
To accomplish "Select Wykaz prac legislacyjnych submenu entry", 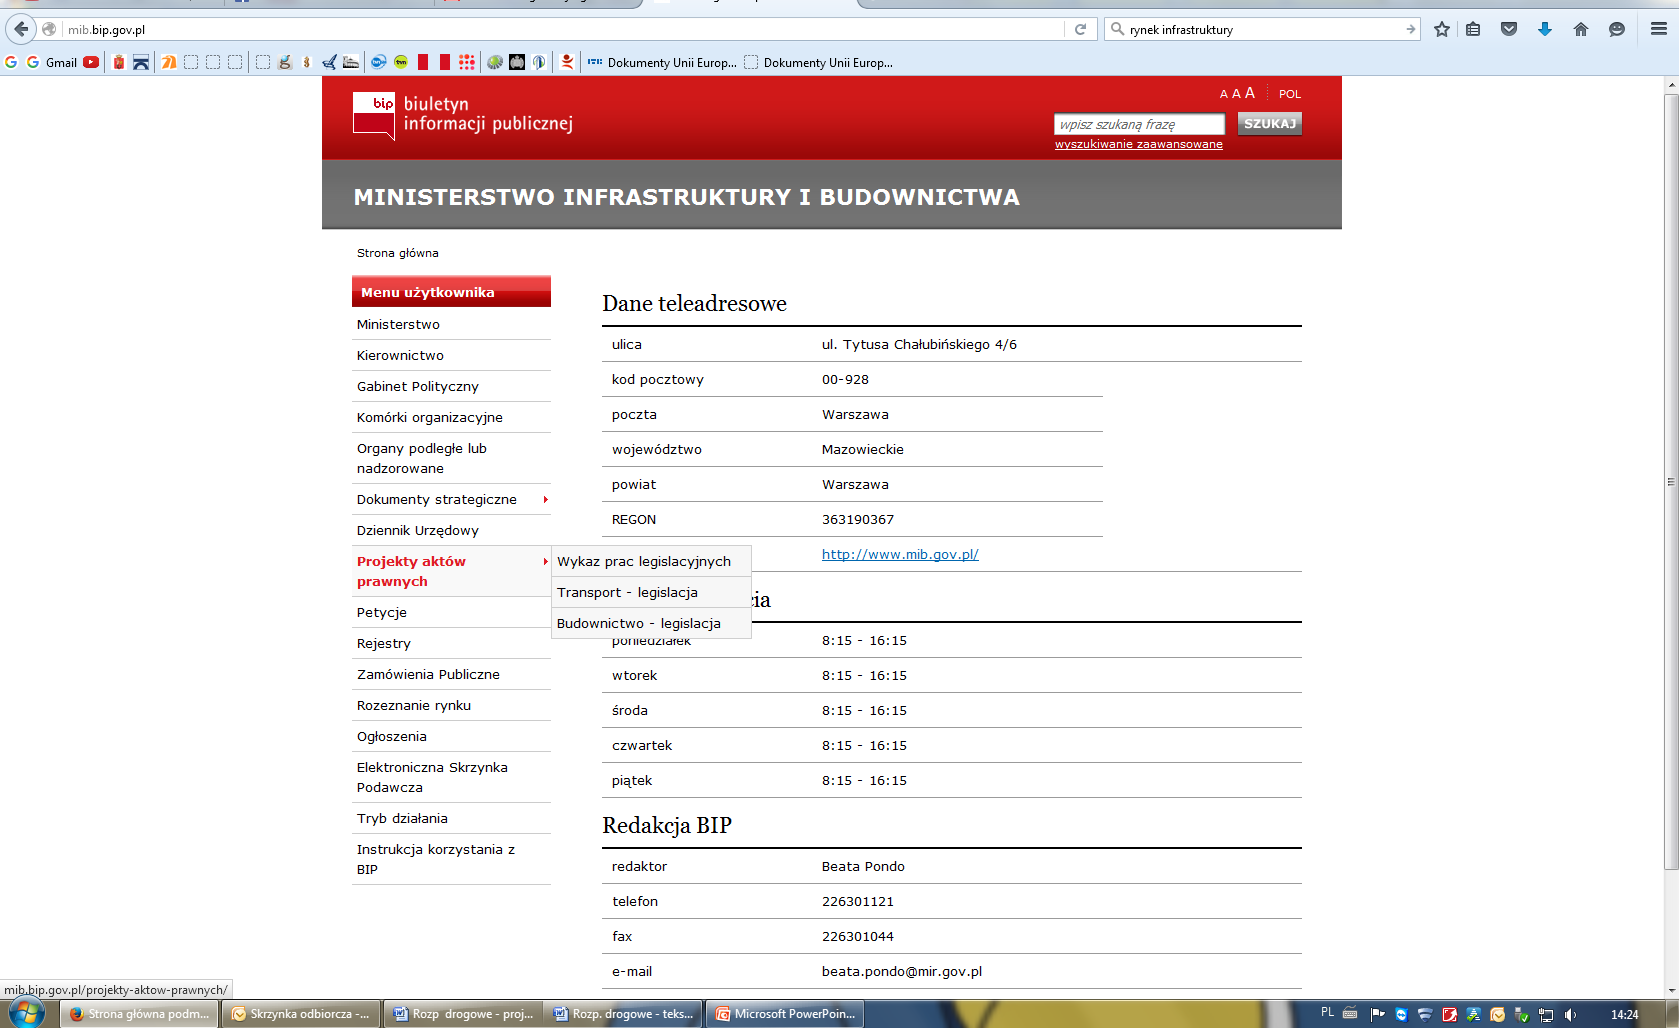I will 651,561.
